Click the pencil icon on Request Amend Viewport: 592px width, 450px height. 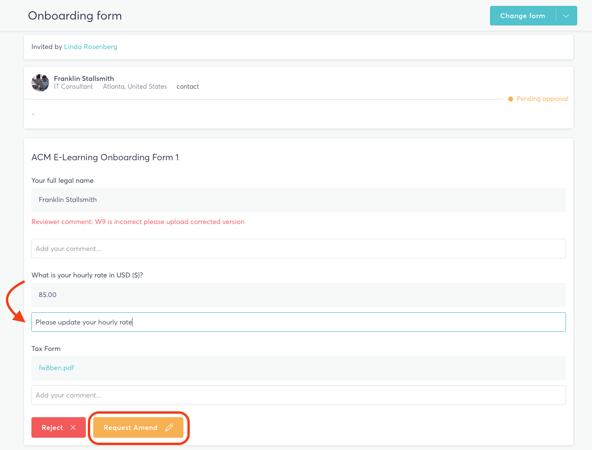(169, 427)
